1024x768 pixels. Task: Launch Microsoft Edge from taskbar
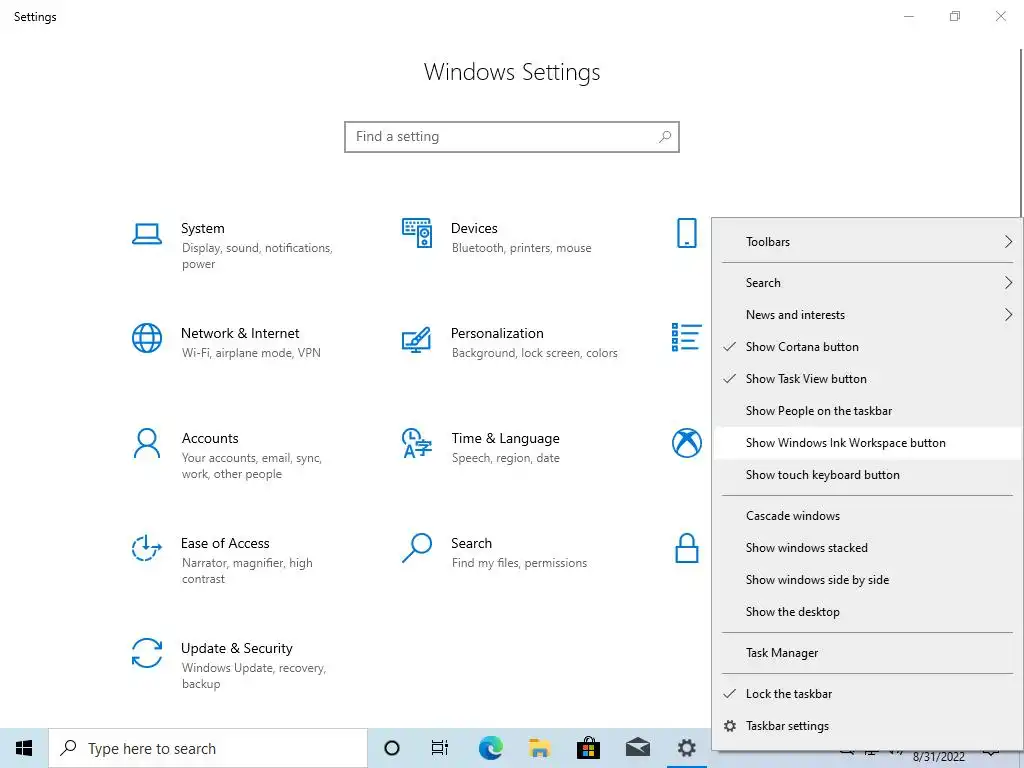pyautogui.click(x=490, y=748)
